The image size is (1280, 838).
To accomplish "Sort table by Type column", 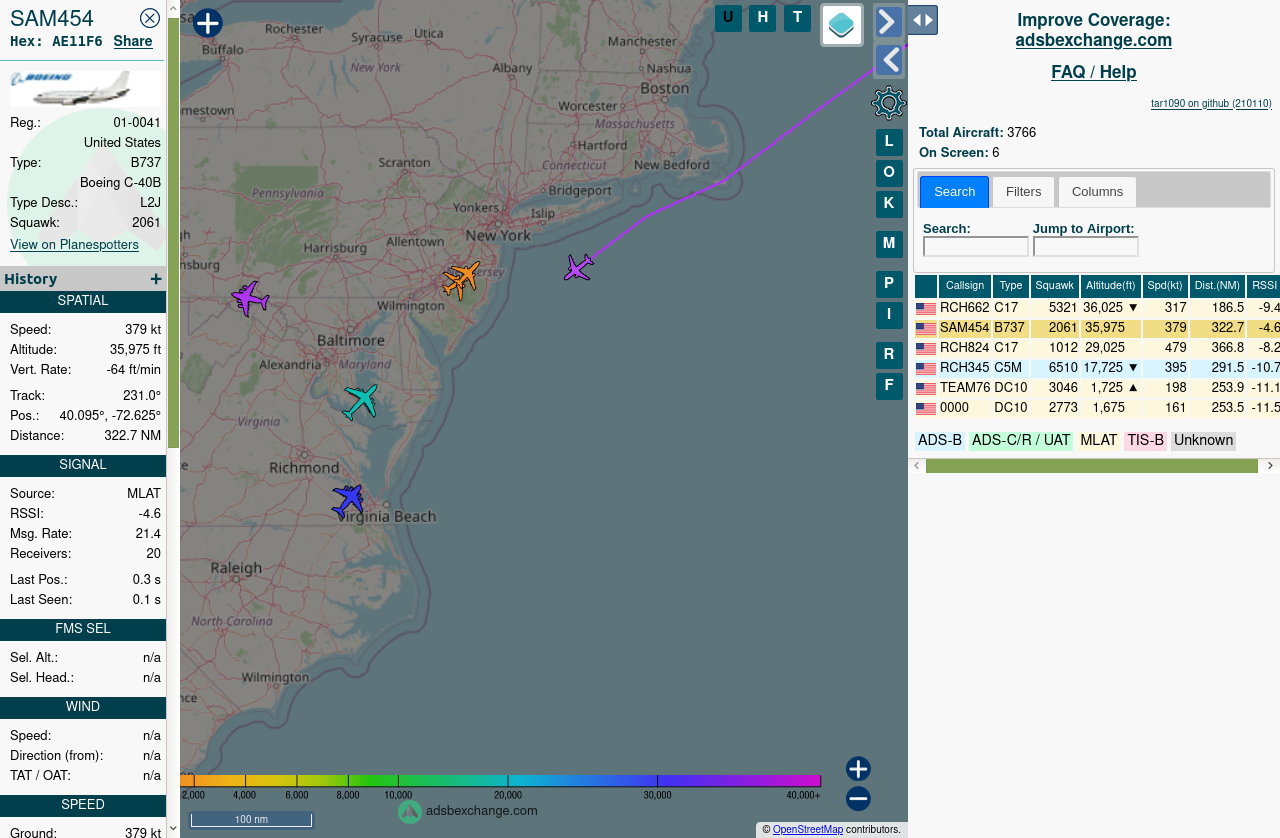I will pyautogui.click(x=1011, y=286).
